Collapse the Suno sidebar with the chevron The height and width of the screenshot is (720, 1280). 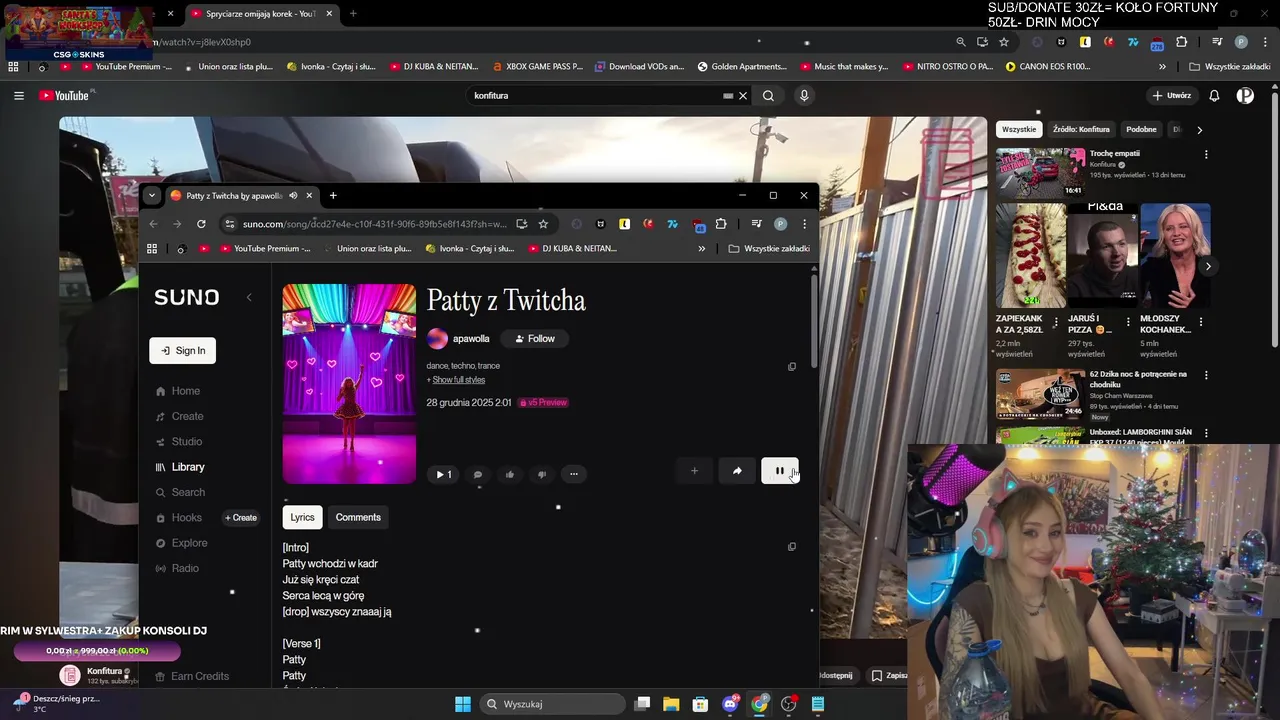[x=249, y=297]
